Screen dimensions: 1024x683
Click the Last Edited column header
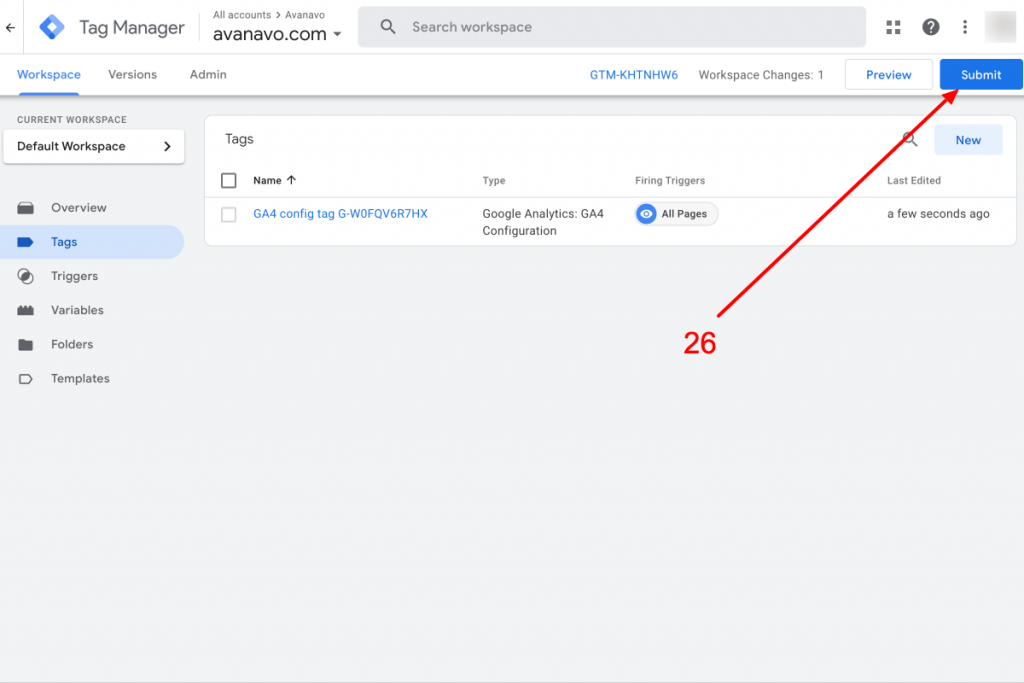914,180
